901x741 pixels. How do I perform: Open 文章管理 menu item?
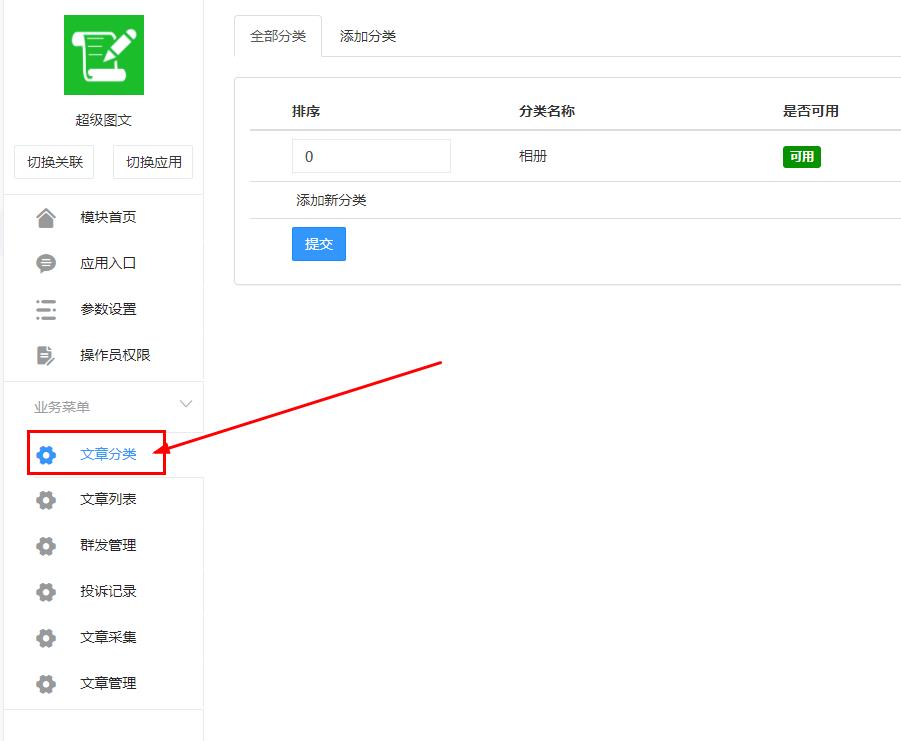pos(108,683)
